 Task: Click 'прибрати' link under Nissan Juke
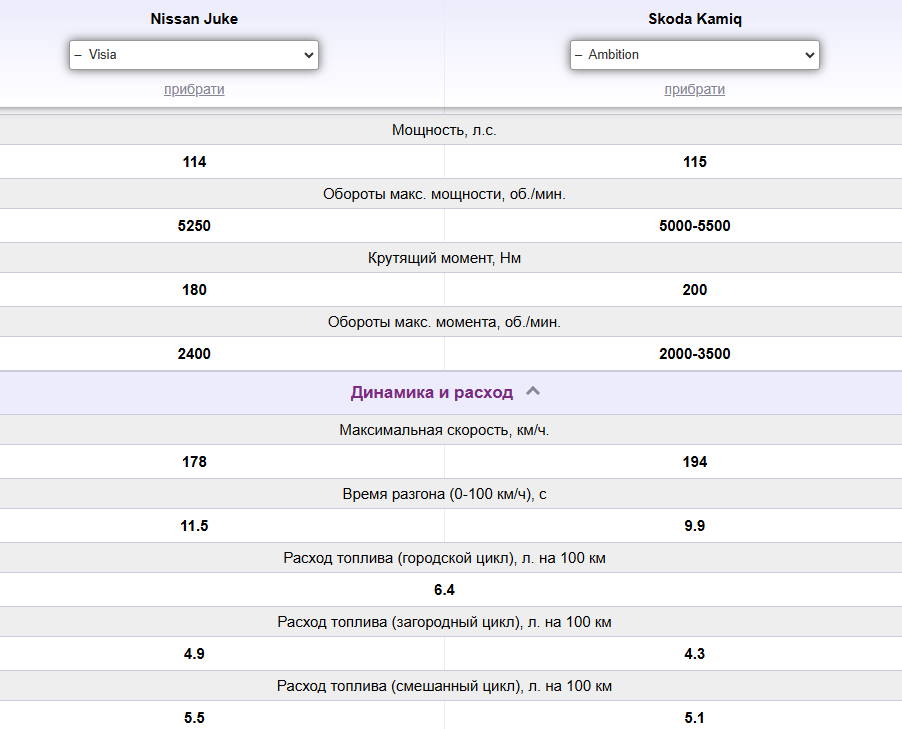click(x=194, y=89)
